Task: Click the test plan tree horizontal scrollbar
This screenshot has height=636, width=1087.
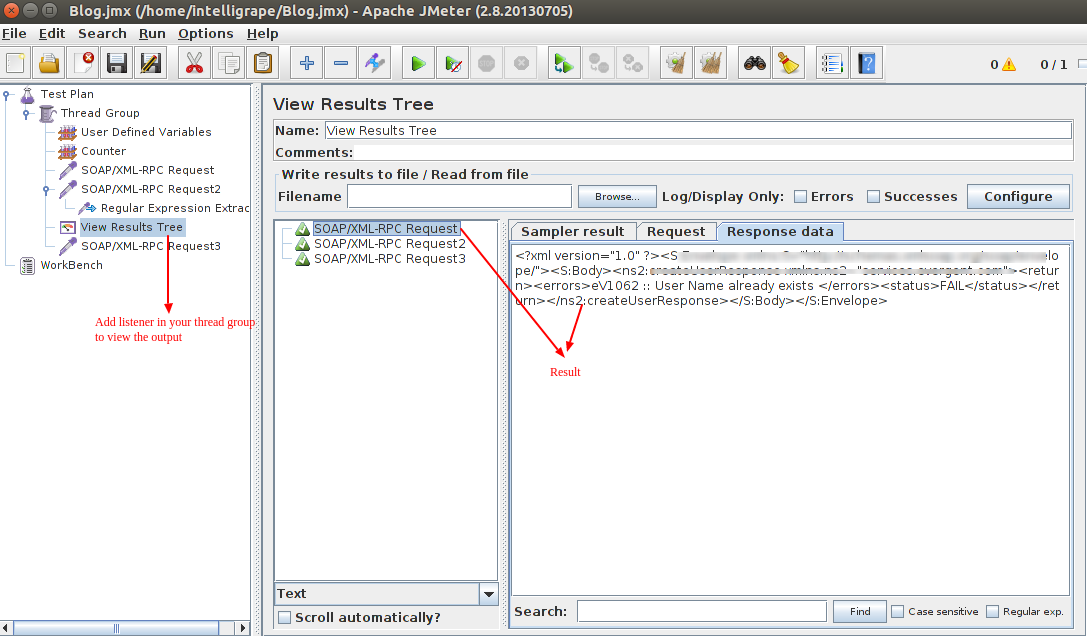Action: pyautogui.click(x=116, y=628)
